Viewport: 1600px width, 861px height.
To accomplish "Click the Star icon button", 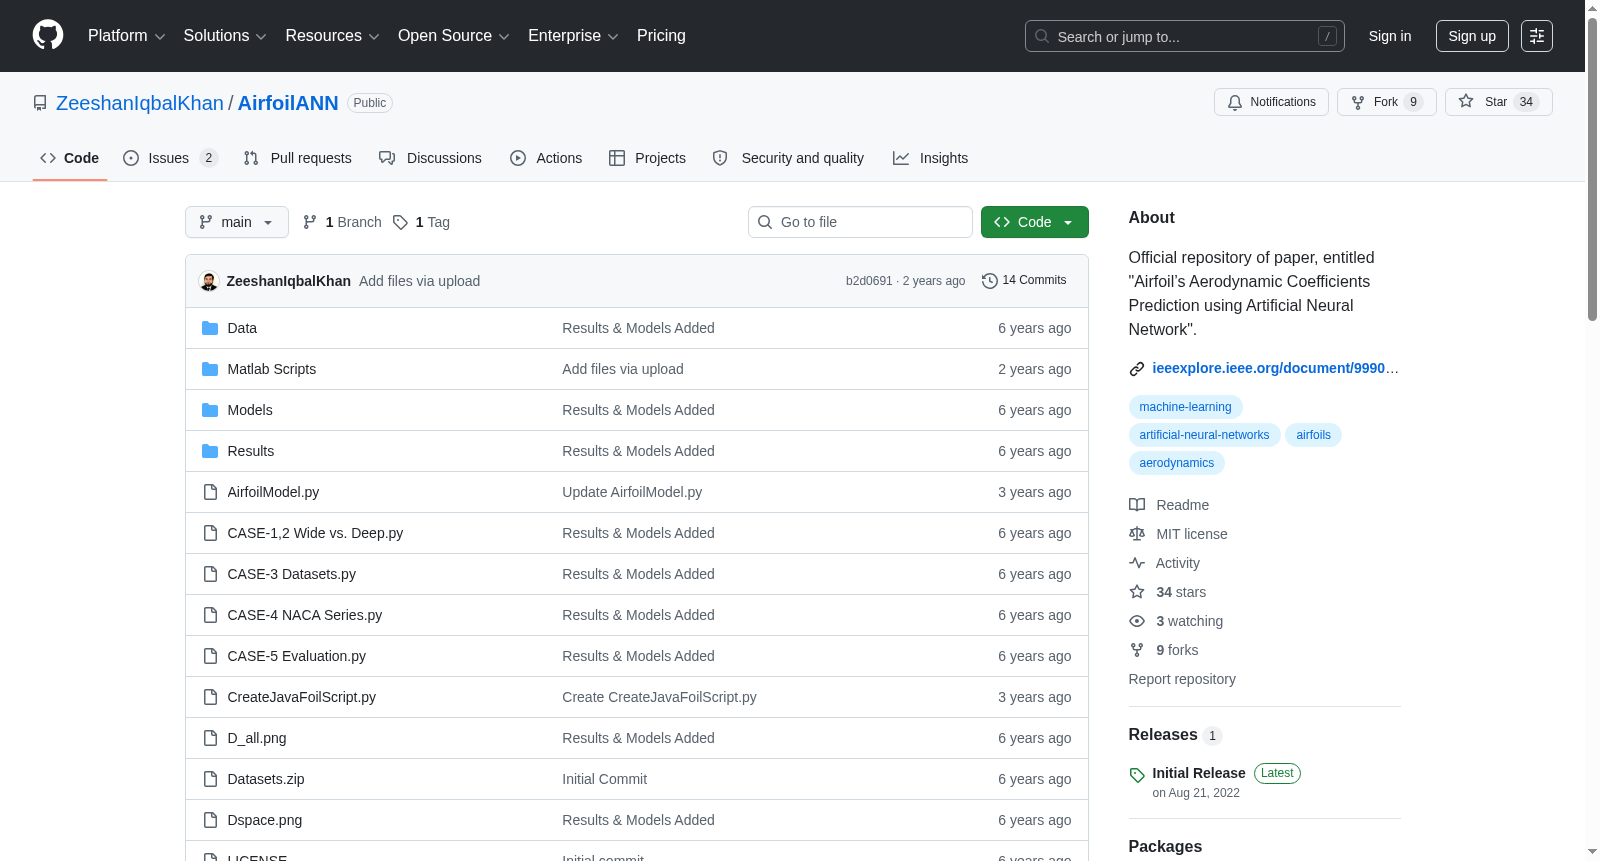I will tap(1466, 102).
